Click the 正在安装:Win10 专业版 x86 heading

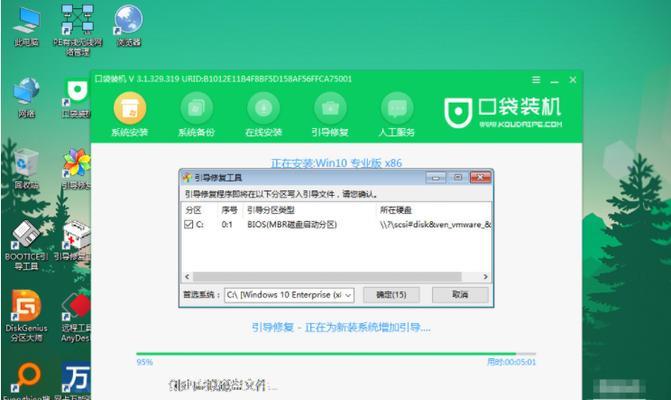click(x=336, y=163)
